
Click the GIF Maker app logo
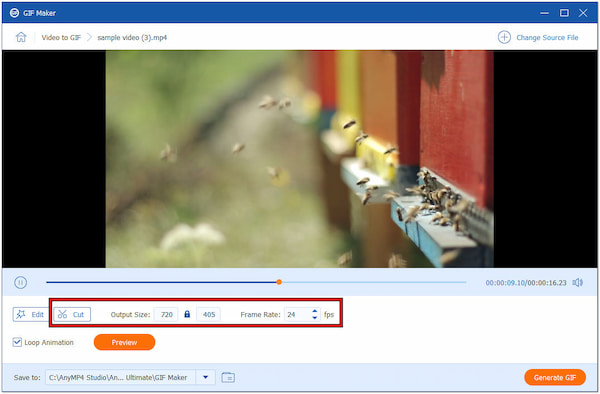(x=15, y=13)
